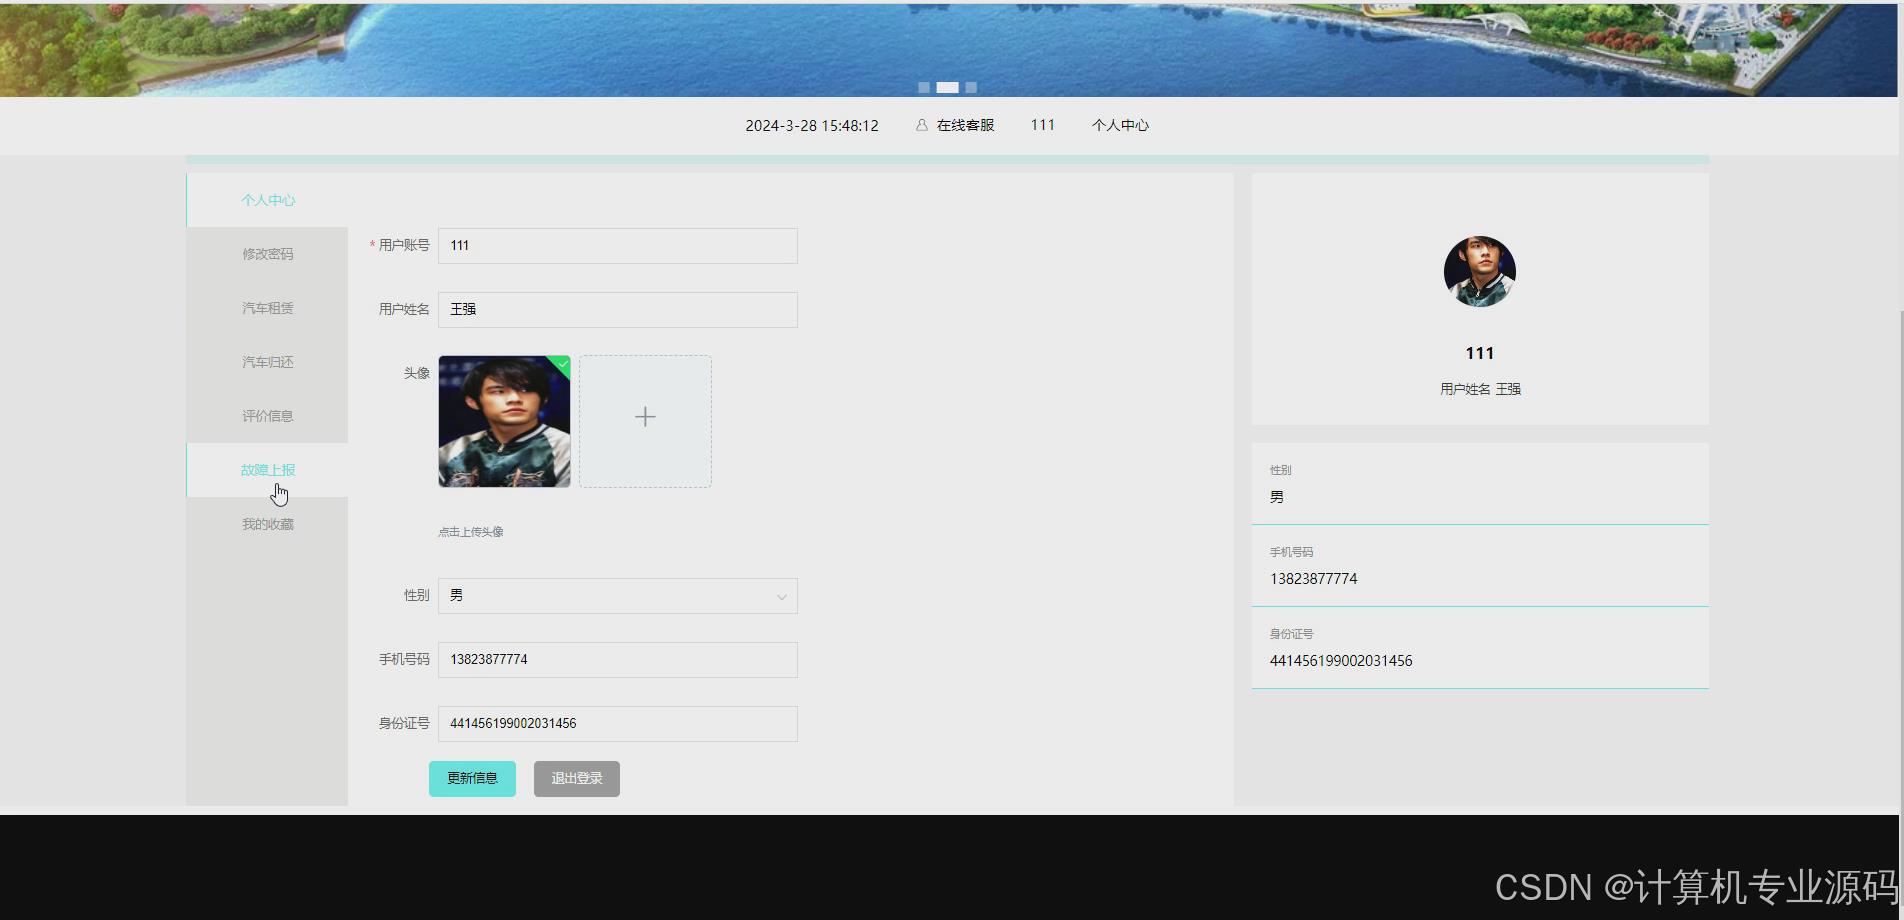This screenshot has height=920, width=1904.
Task: Click 在线客服 link in top bar
Action: point(965,125)
